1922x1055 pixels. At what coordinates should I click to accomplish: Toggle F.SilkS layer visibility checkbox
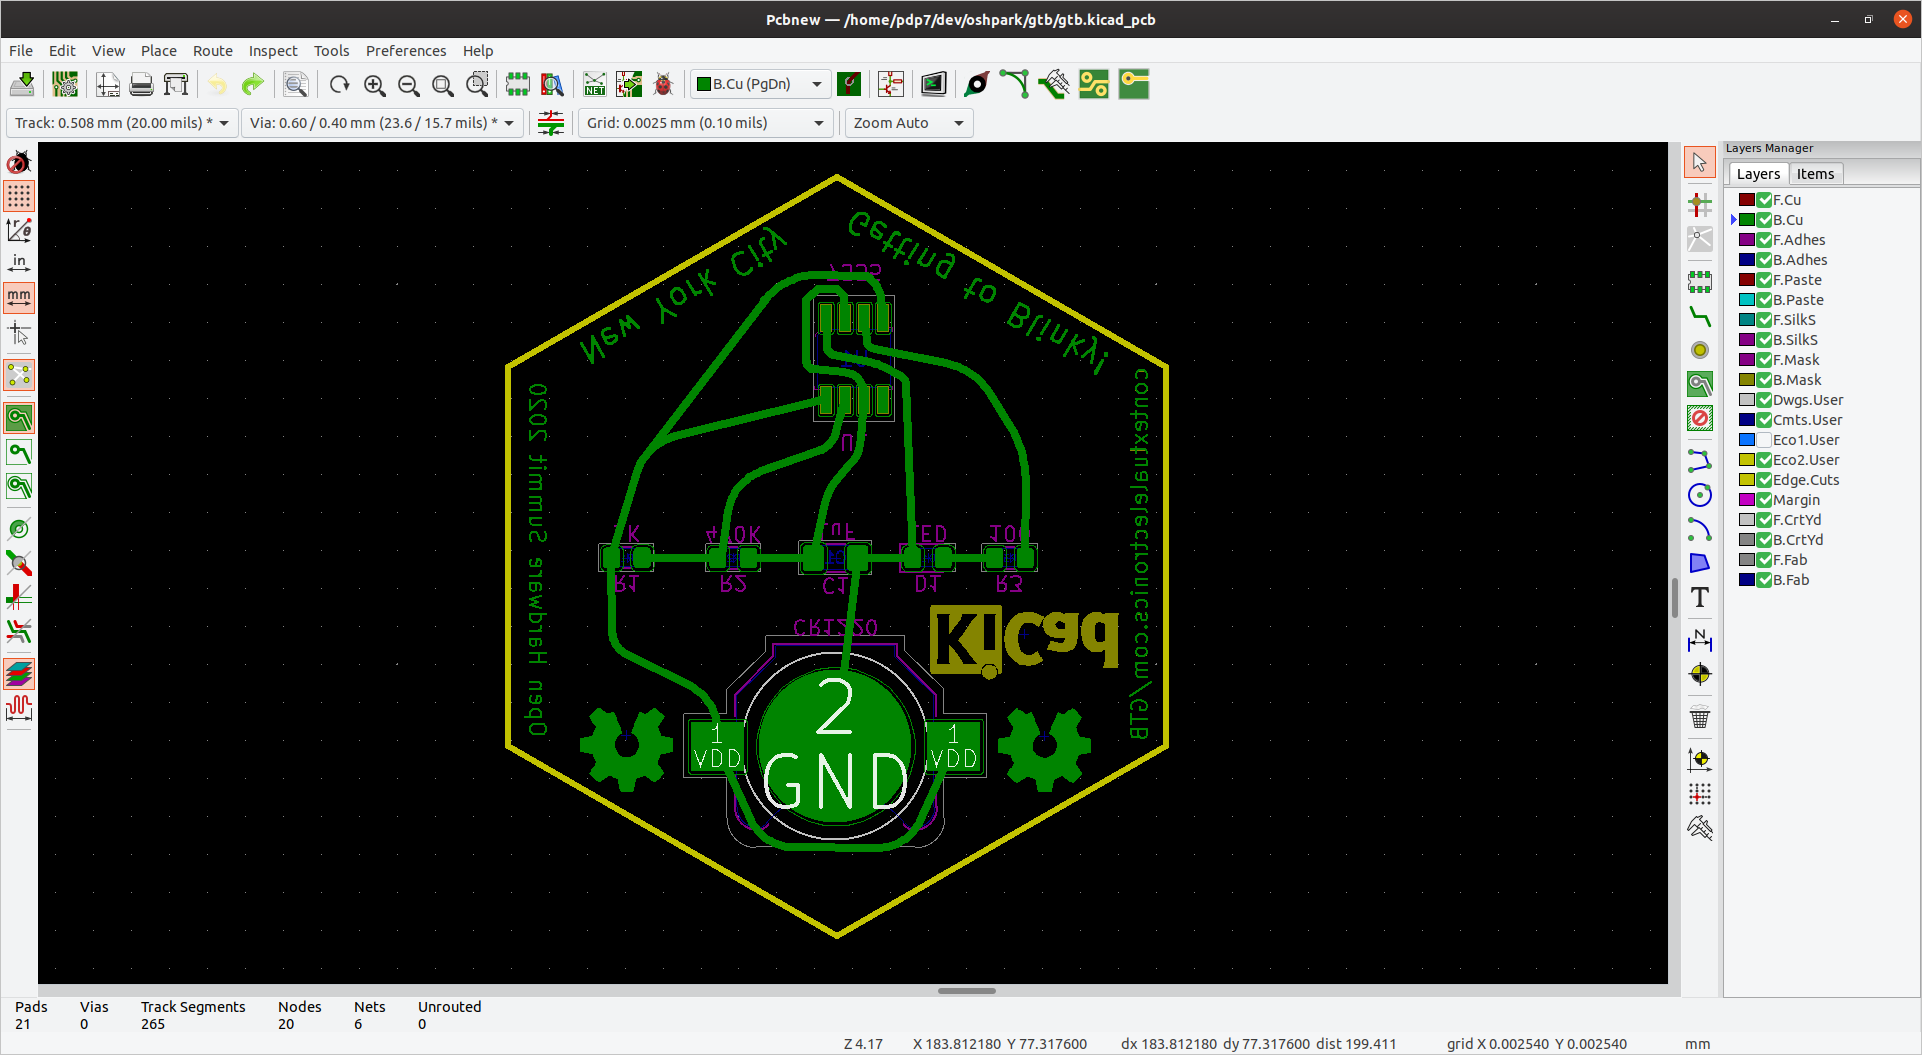(x=1765, y=320)
